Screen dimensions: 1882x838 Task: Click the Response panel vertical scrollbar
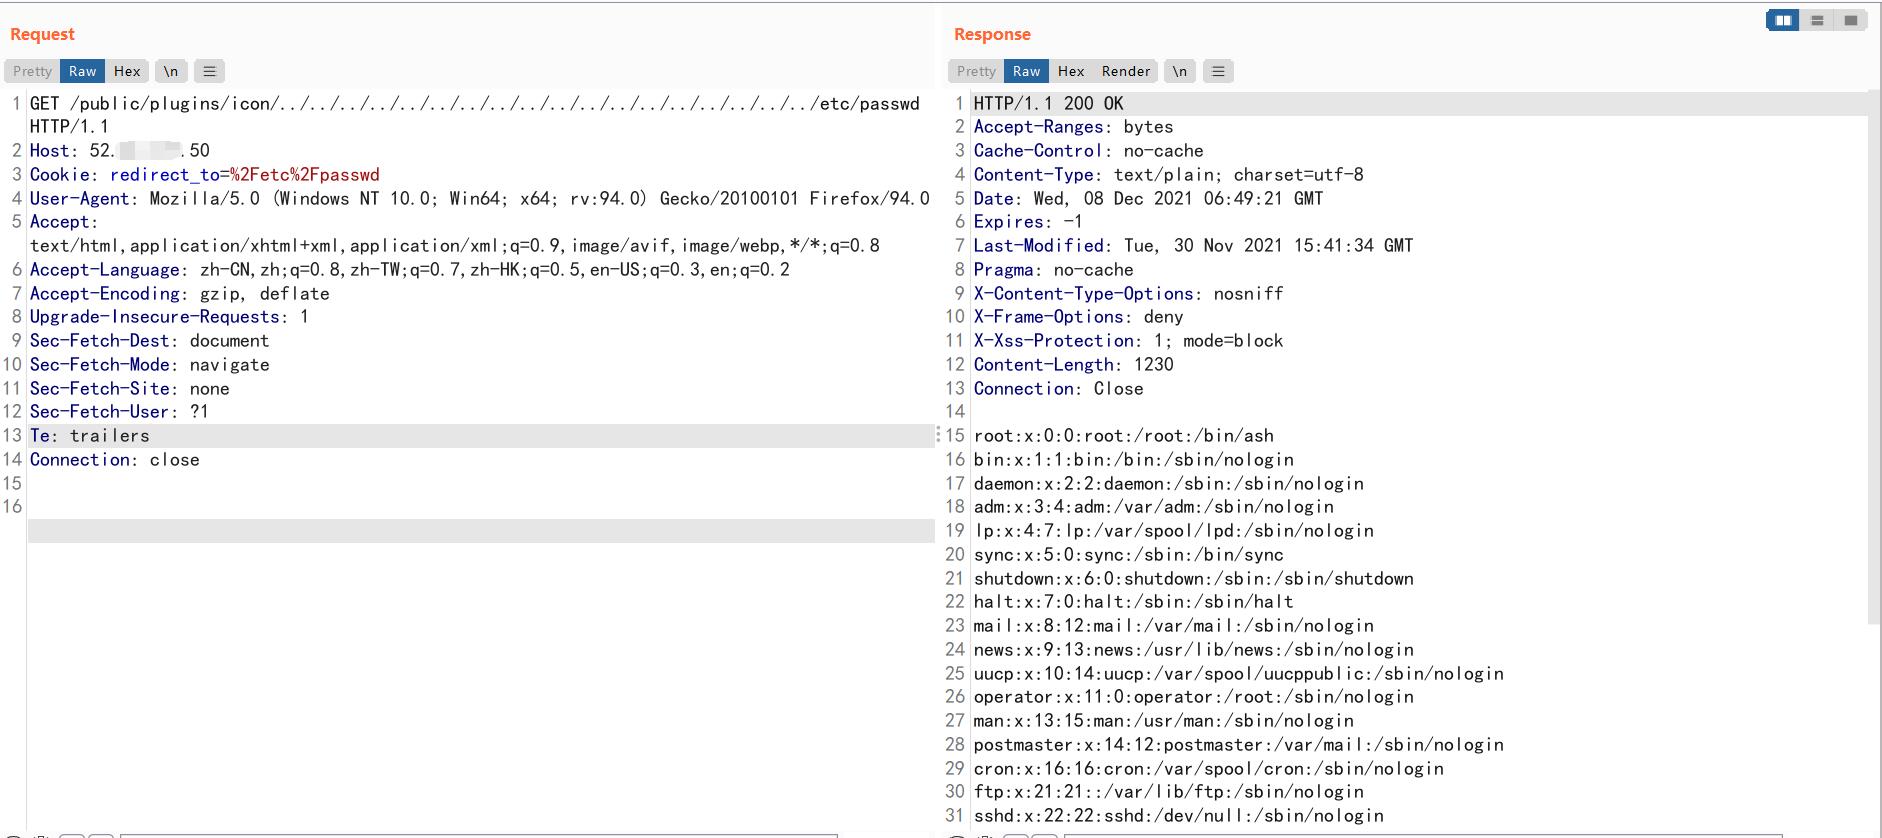point(1874,355)
